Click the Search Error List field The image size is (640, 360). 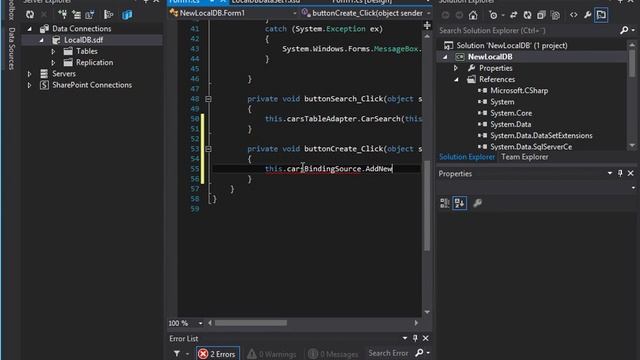tap(388, 353)
